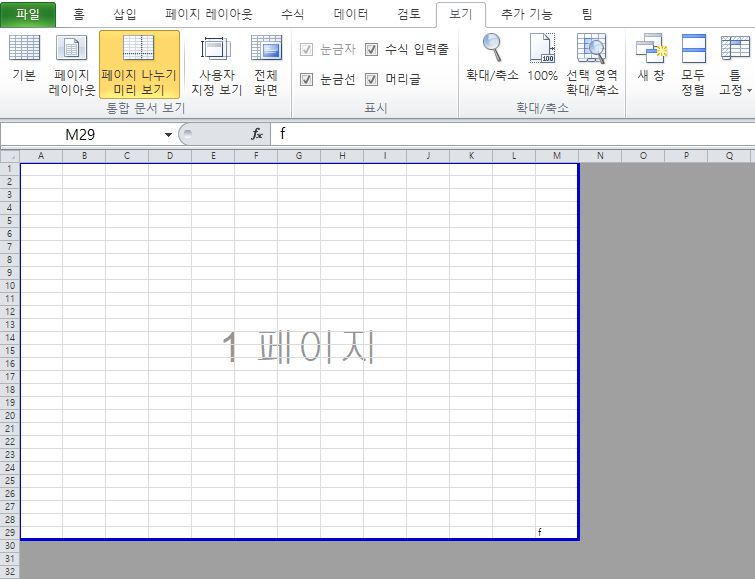
Task: Click the fx insert function button
Action: coord(257,134)
